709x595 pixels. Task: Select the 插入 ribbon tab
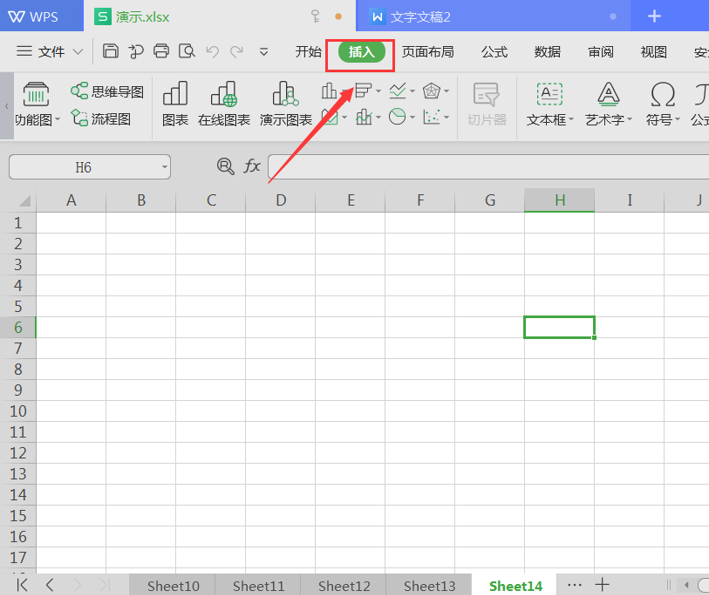(x=361, y=52)
